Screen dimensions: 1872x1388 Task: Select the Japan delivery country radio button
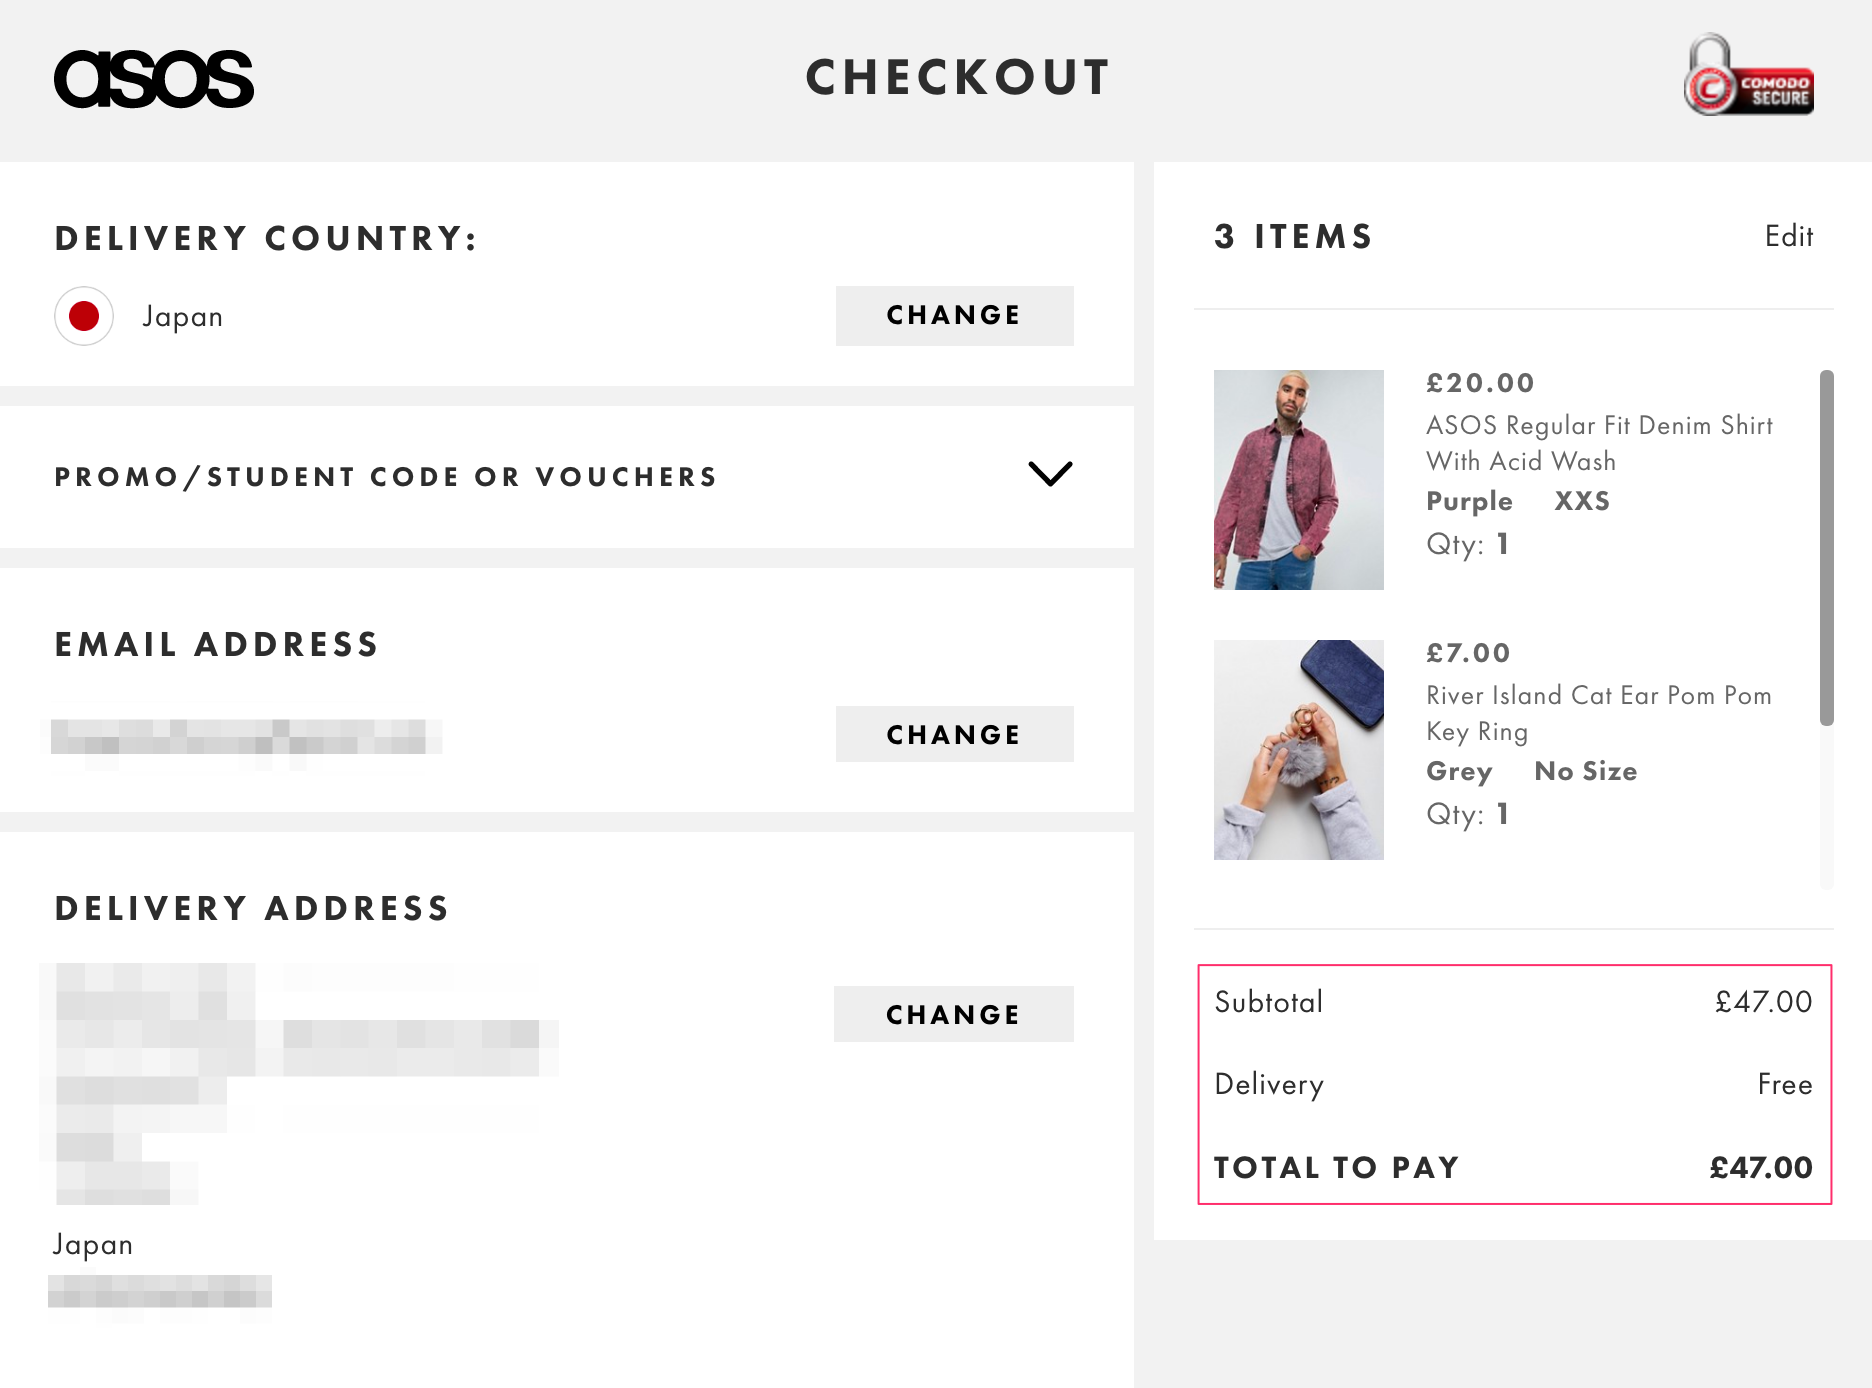click(x=84, y=316)
